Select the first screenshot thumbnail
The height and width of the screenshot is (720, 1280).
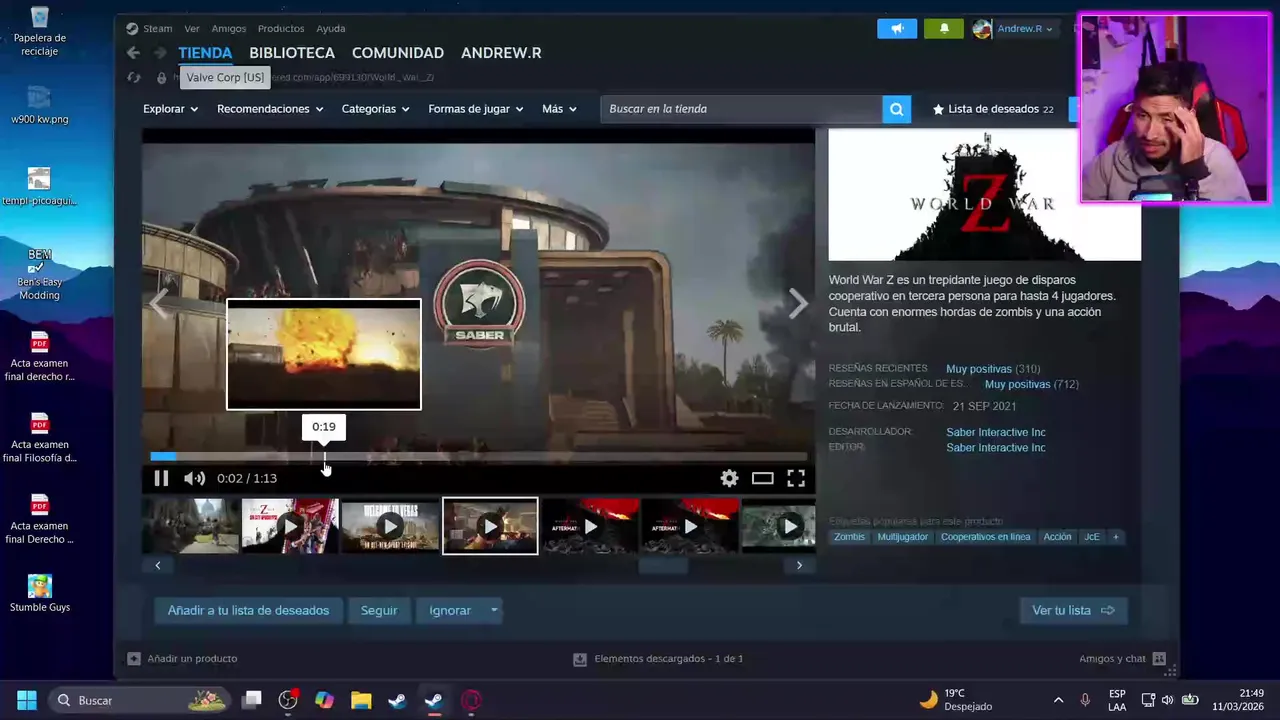click(x=190, y=526)
